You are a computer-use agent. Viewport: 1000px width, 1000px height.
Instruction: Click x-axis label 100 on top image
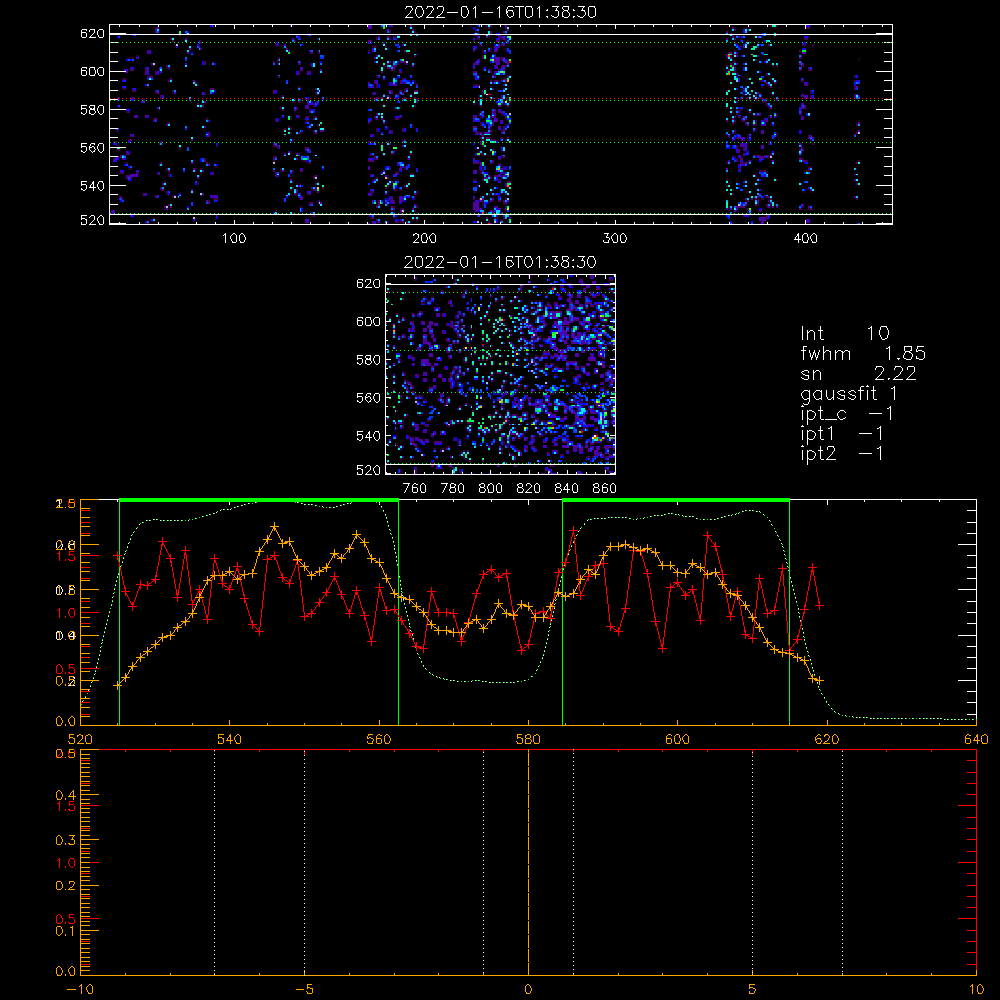pyautogui.click(x=233, y=239)
